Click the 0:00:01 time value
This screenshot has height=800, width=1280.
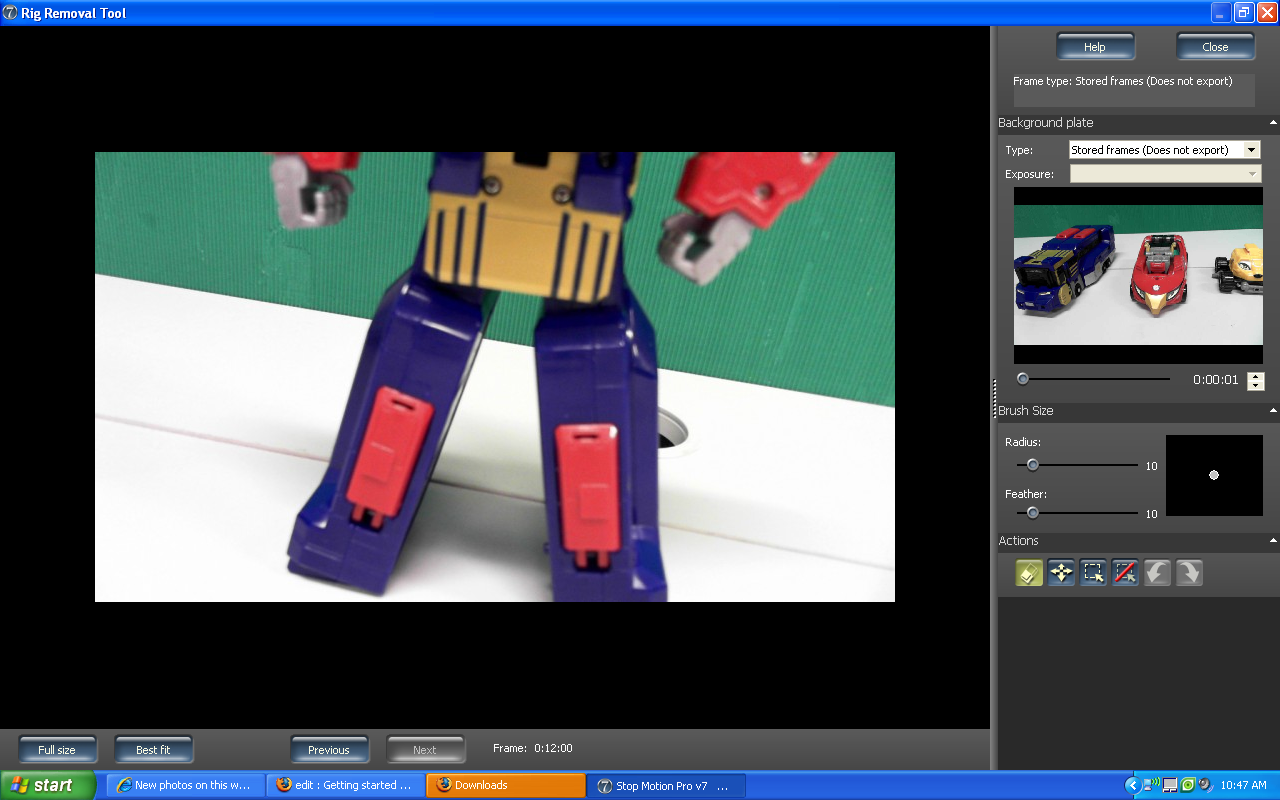[x=1216, y=380]
